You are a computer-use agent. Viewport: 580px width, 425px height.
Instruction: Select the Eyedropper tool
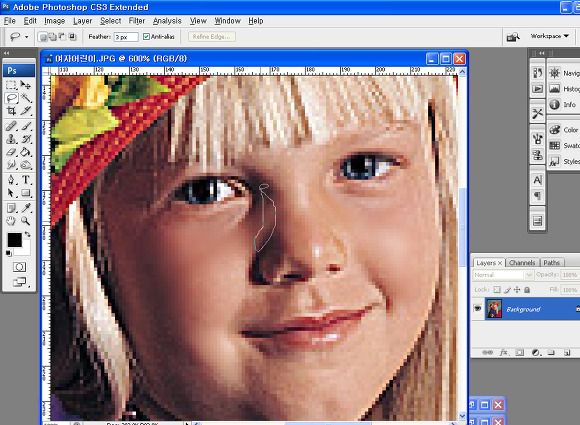coord(26,208)
